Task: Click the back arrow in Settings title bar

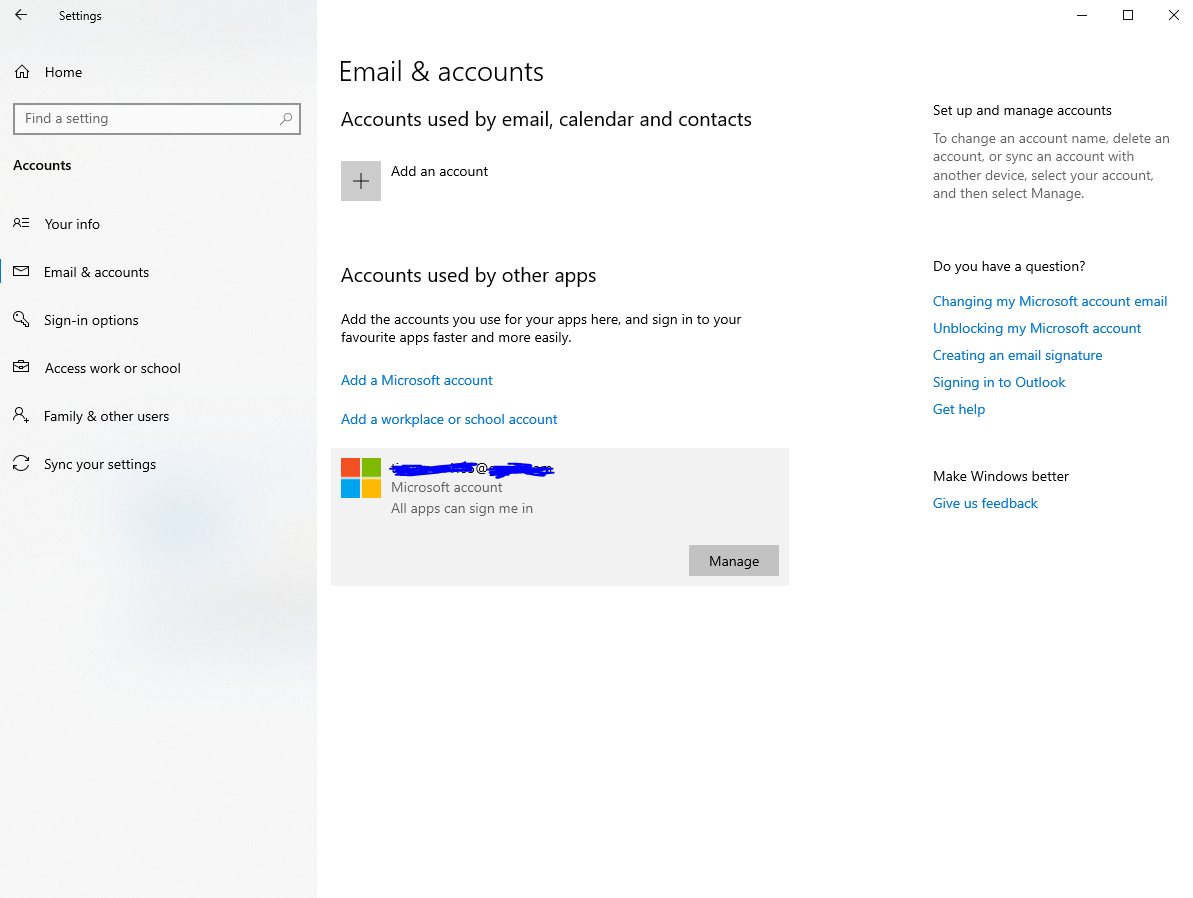Action: click(21, 14)
